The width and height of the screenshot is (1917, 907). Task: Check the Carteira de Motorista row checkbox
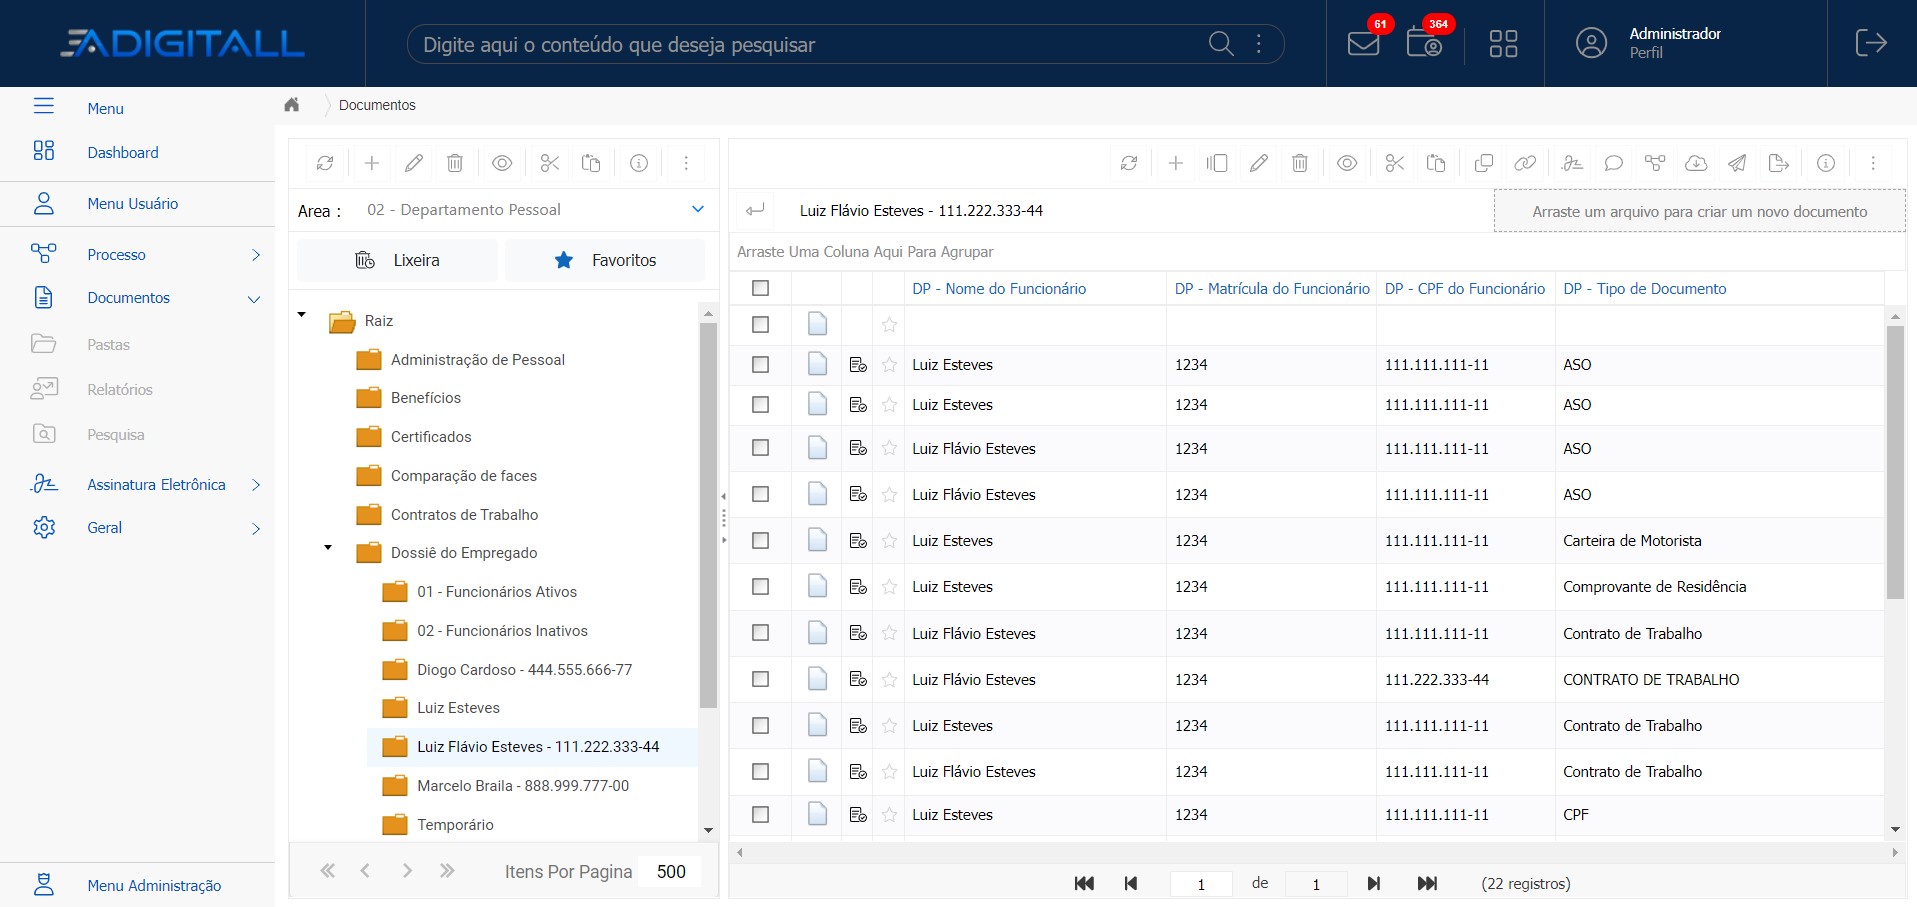760,540
